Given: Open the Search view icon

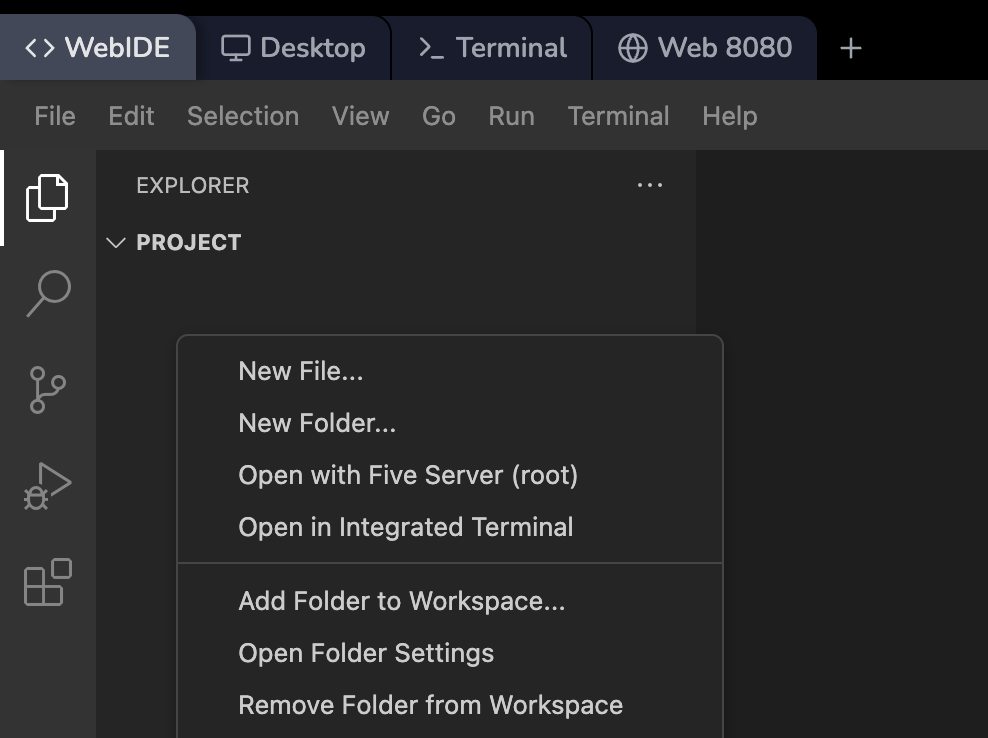Looking at the screenshot, I should [x=47, y=293].
